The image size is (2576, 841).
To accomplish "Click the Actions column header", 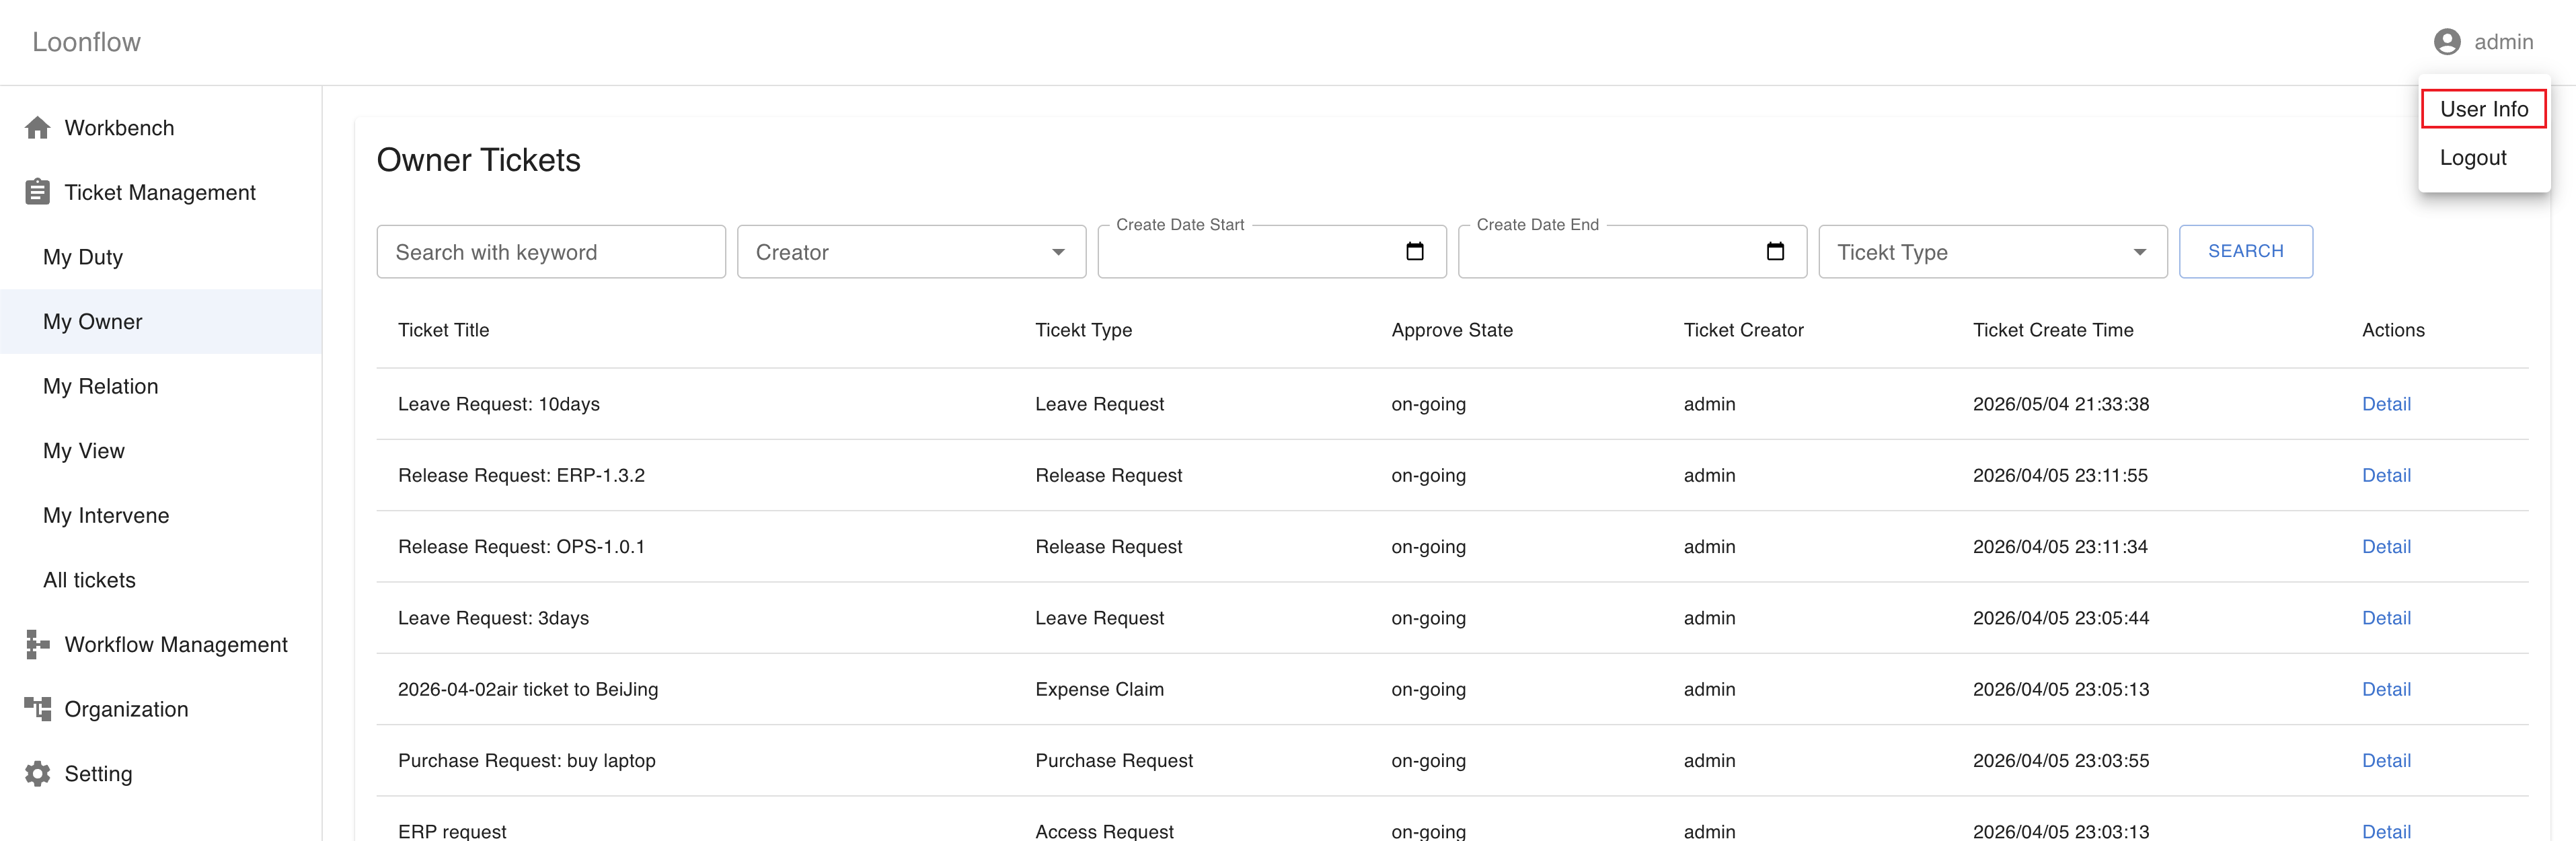I will coord(2393,330).
